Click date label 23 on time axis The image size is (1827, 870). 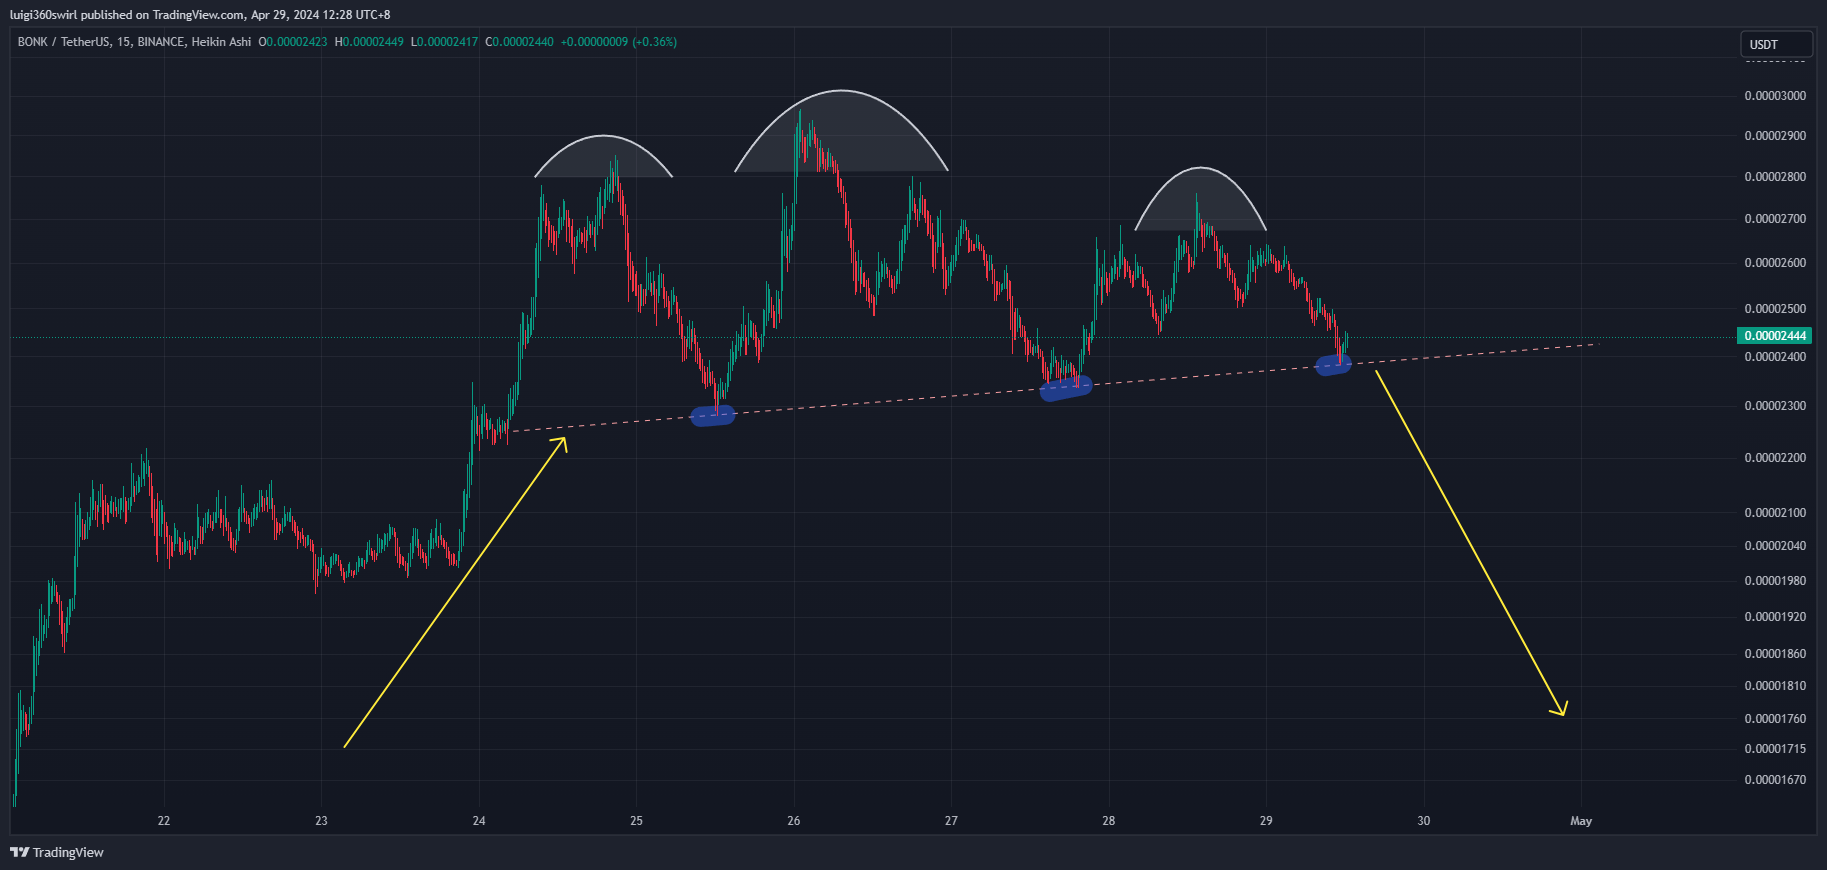click(321, 821)
